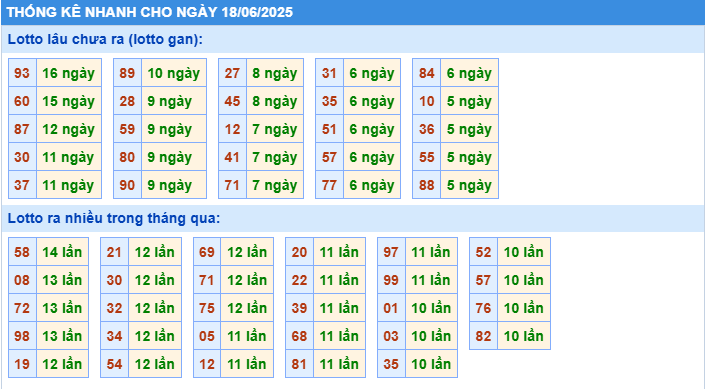Click the '9 ngày' cell beside number 80
Screen dimensions: 707x389
point(174,156)
